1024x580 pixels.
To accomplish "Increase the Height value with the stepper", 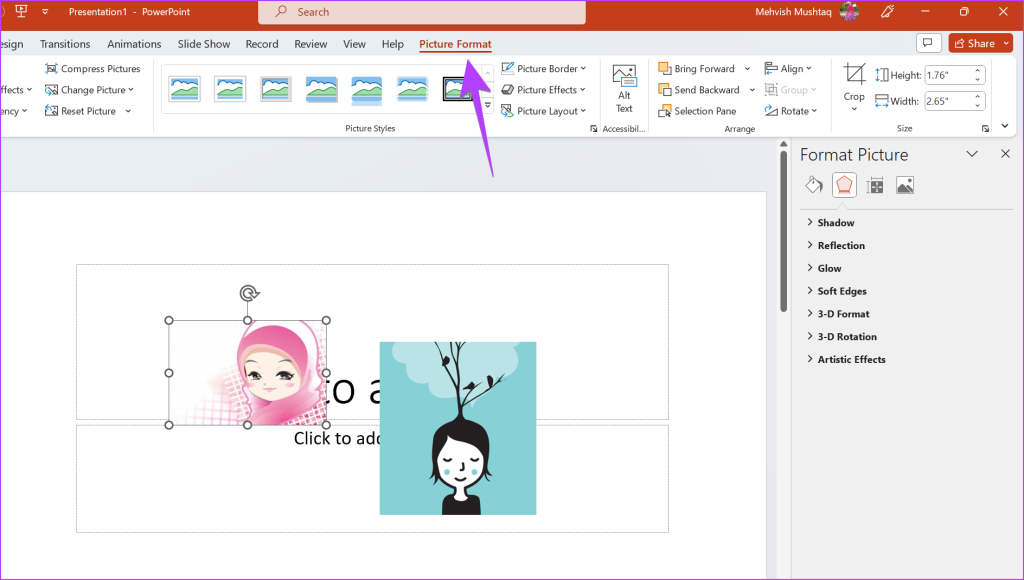I will click(978, 71).
